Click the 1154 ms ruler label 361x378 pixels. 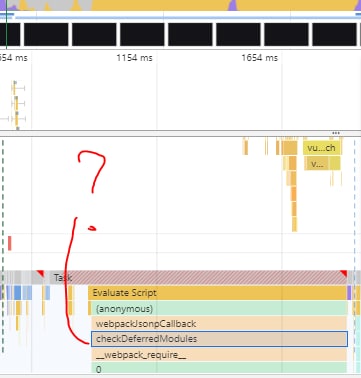coord(134,58)
